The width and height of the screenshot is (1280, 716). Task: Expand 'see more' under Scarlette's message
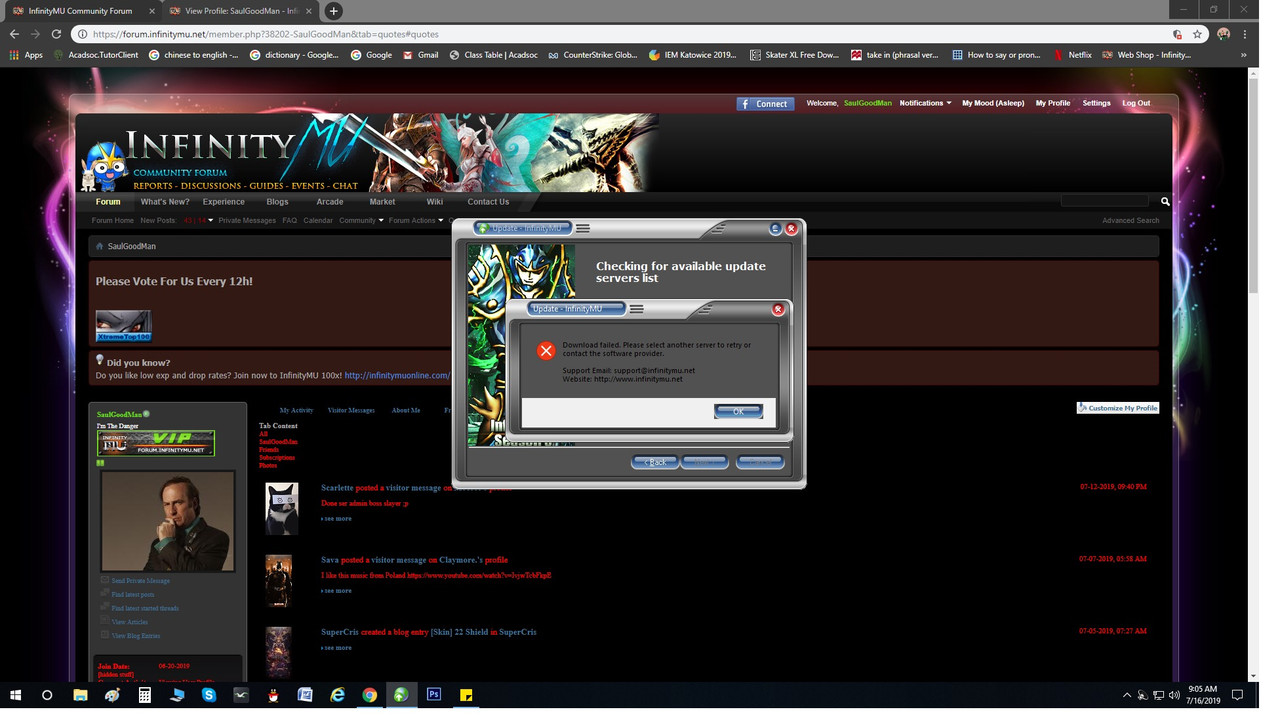coord(336,519)
